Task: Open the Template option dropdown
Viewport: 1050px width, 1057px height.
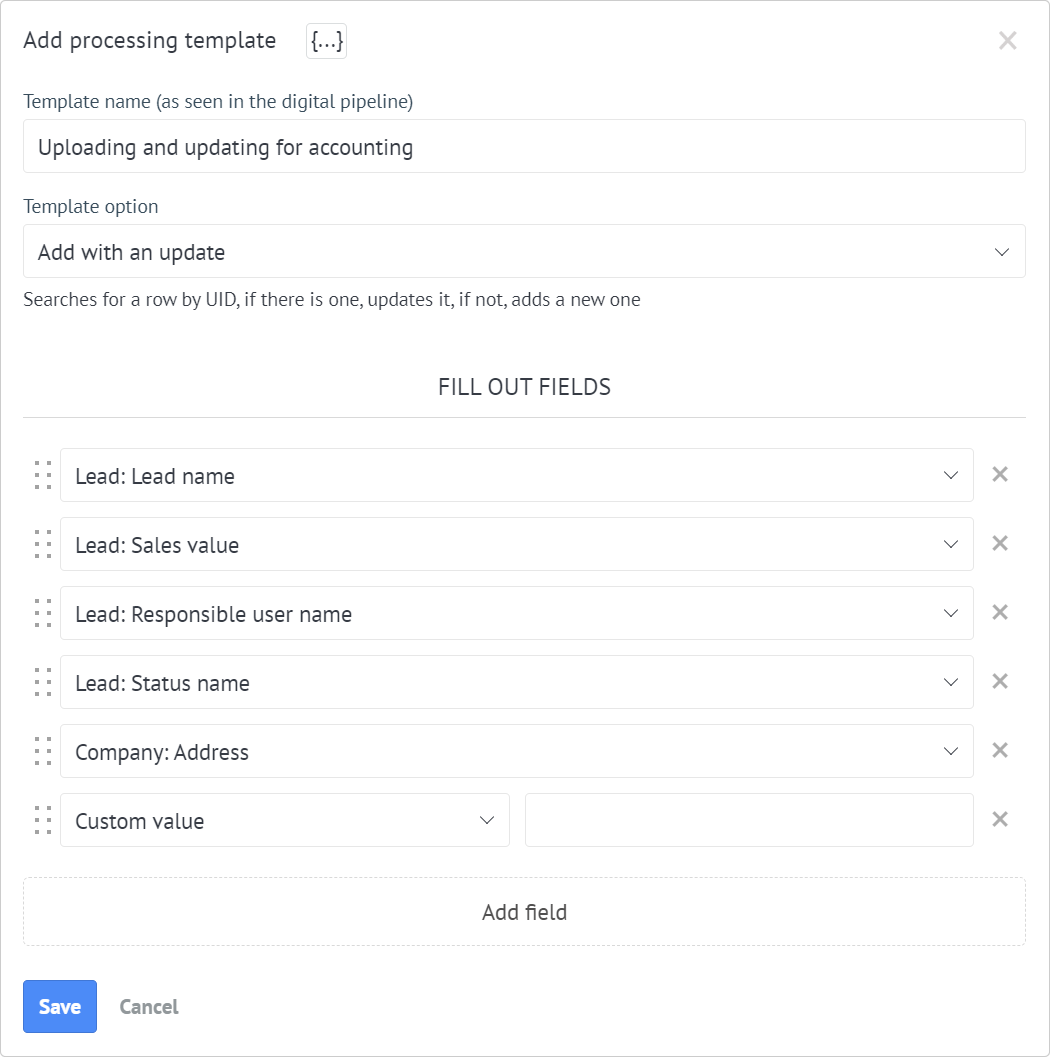Action: (1001, 251)
